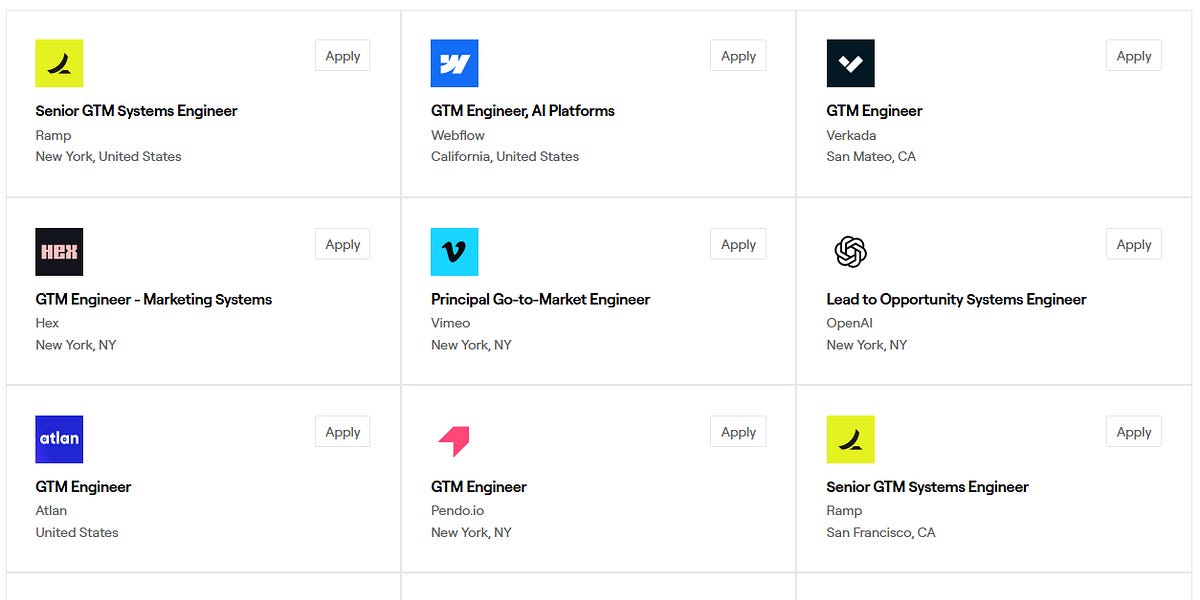The image size is (1200, 600).
Task: Click the Vimeo logo icon
Action: click(455, 251)
